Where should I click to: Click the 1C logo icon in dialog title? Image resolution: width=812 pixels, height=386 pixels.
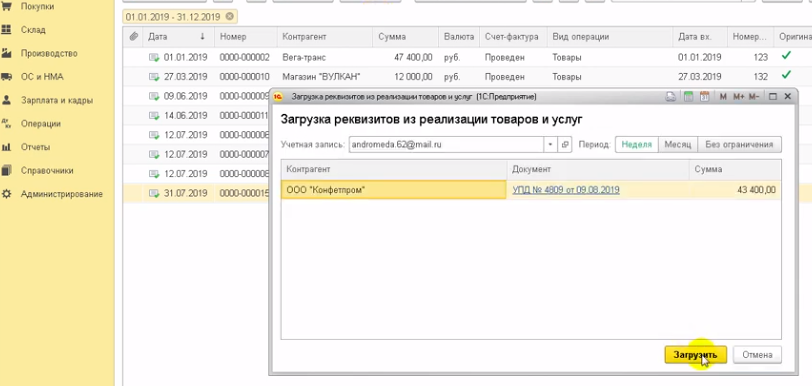coord(279,96)
